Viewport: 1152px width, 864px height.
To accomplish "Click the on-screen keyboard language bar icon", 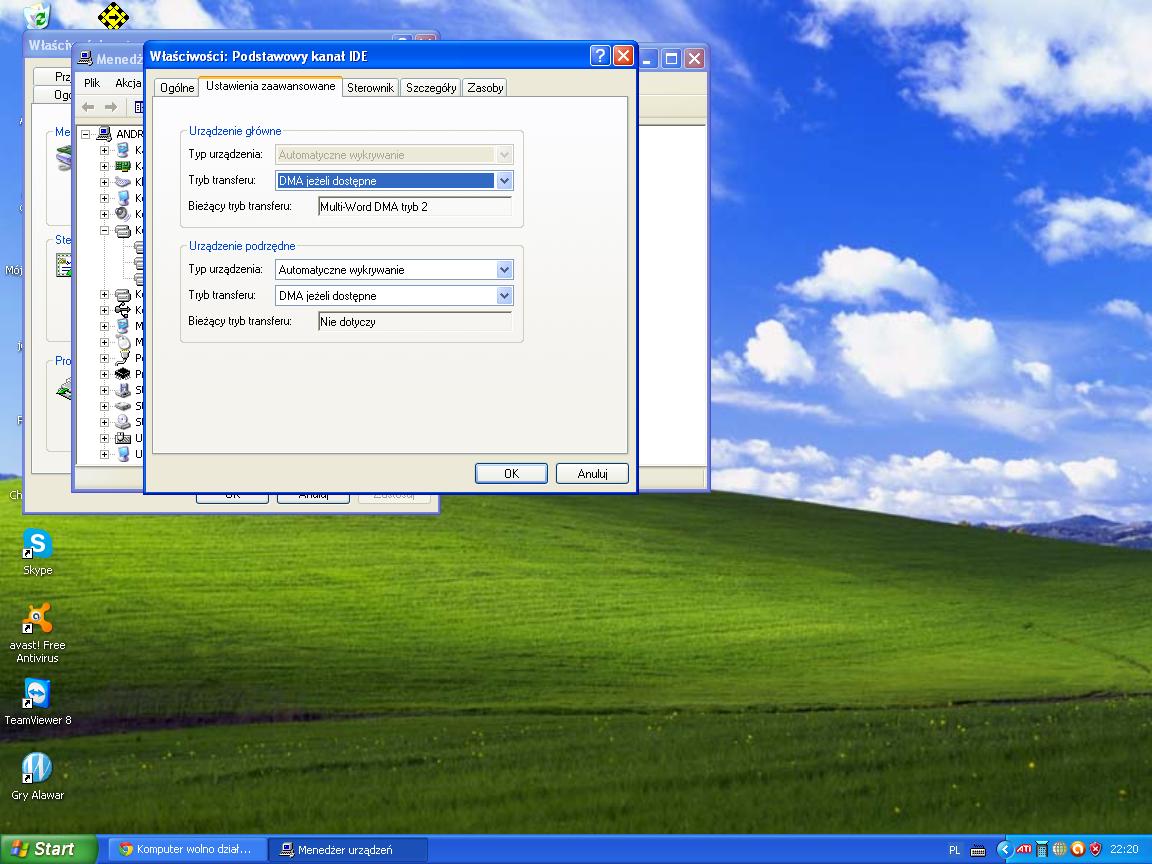I will point(978,850).
